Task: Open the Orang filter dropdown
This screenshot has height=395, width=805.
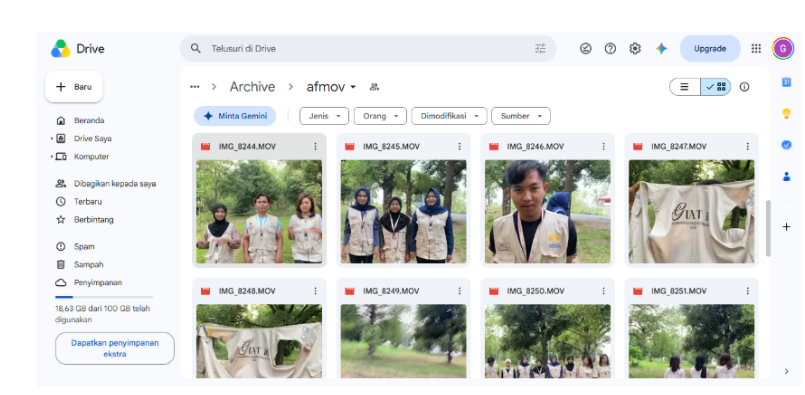Action: pyautogui.click(x=380, y=116)
